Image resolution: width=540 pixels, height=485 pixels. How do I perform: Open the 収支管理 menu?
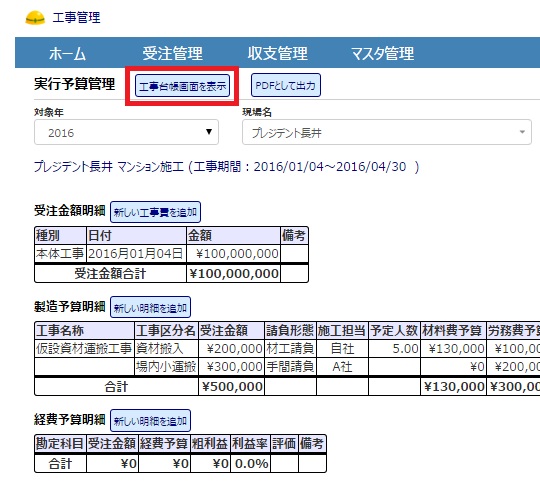(278, 53)
